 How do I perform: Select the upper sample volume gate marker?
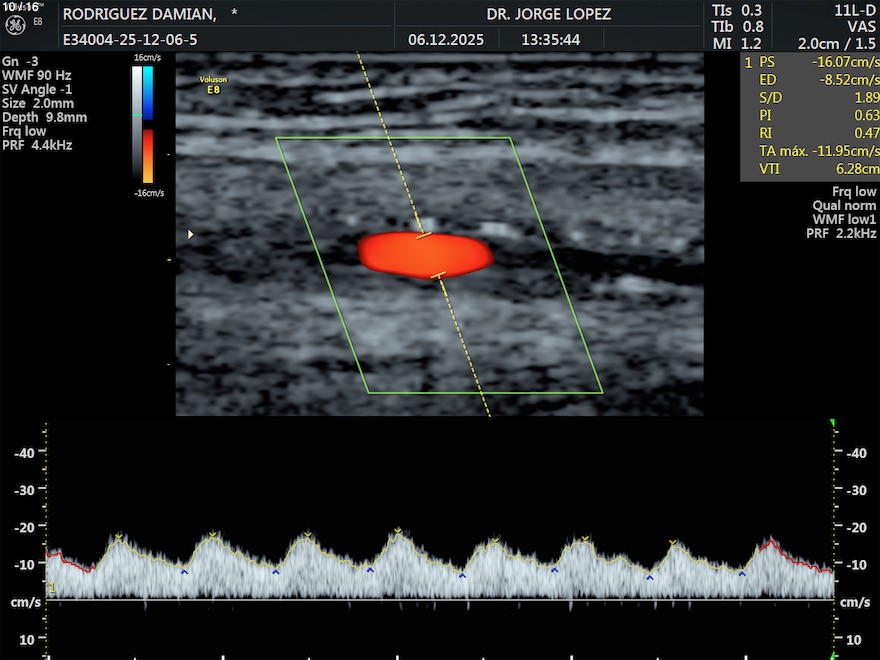tap(424, 235)
